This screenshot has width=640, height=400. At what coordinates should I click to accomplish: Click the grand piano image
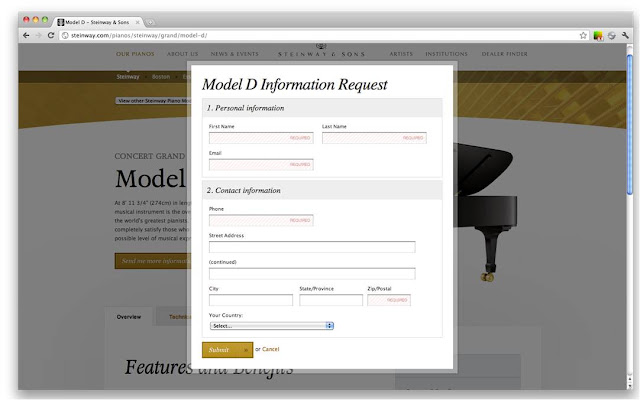[x=486, y=210]
